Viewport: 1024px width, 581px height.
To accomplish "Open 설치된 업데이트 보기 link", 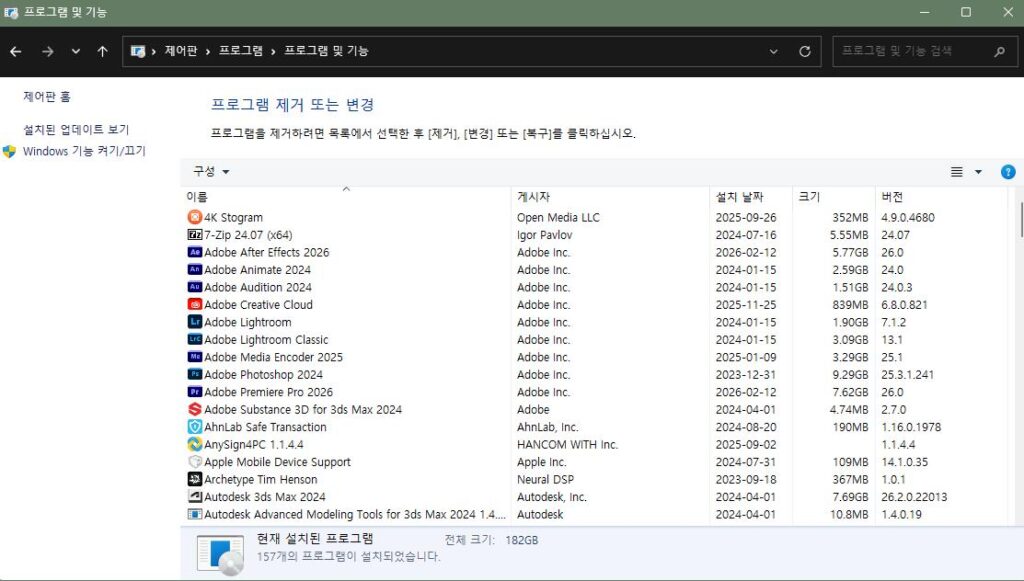I will (x=76, y=129).
